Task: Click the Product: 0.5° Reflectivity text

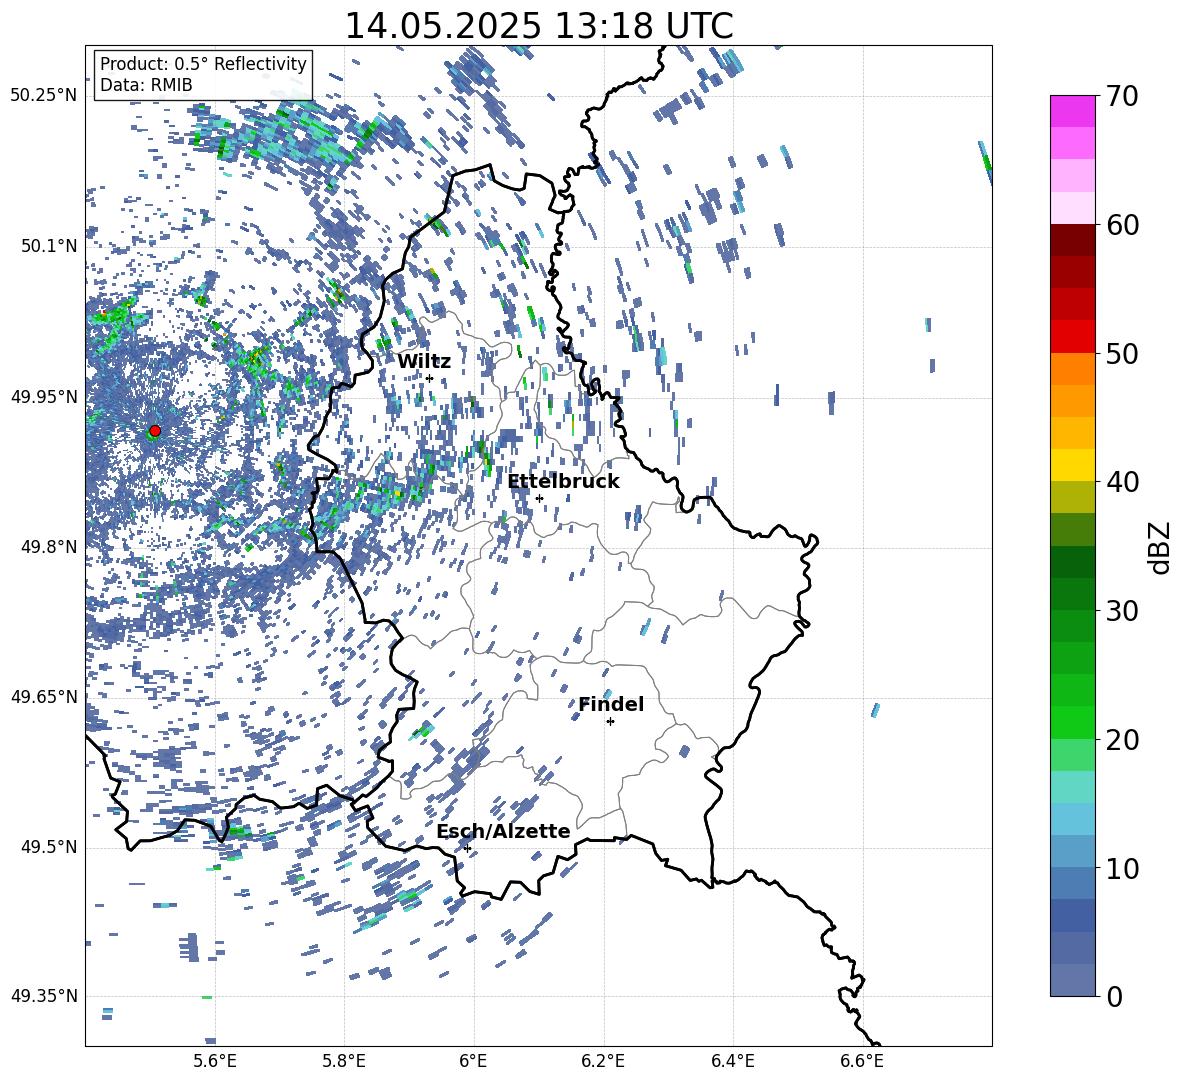Action: 203,63
